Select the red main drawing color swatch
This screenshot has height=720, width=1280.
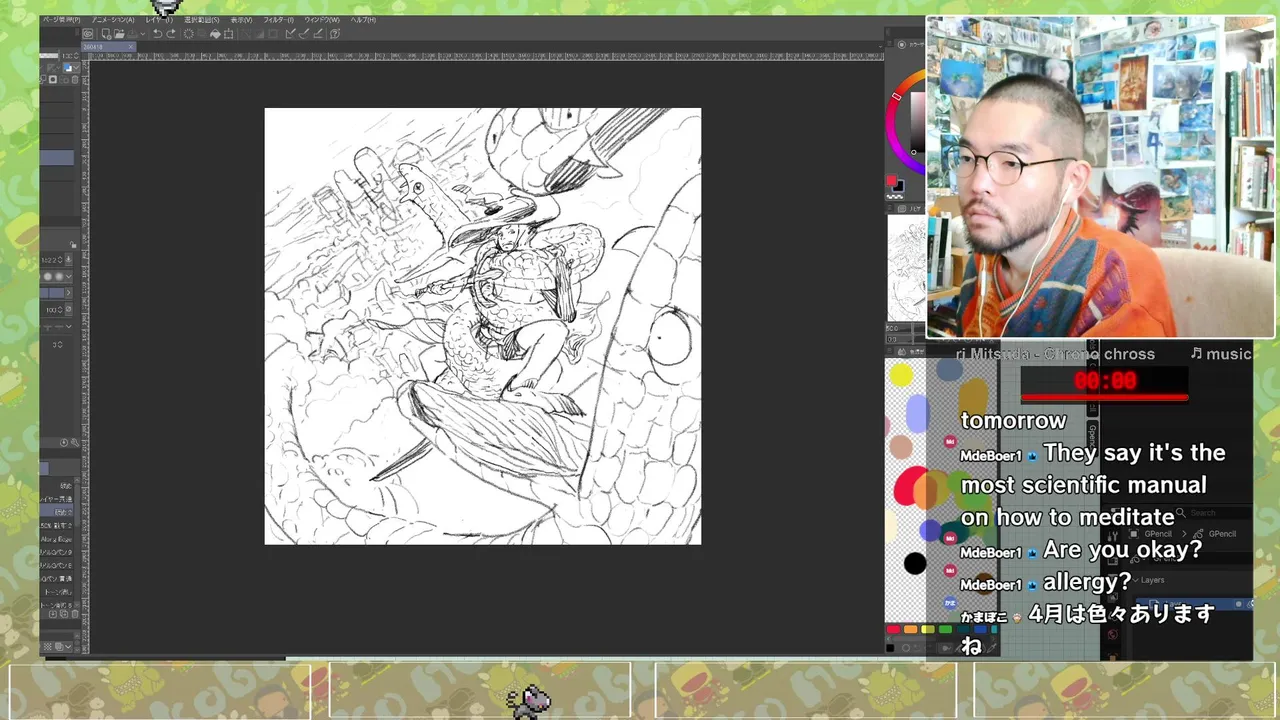click(x=891, y=180)
